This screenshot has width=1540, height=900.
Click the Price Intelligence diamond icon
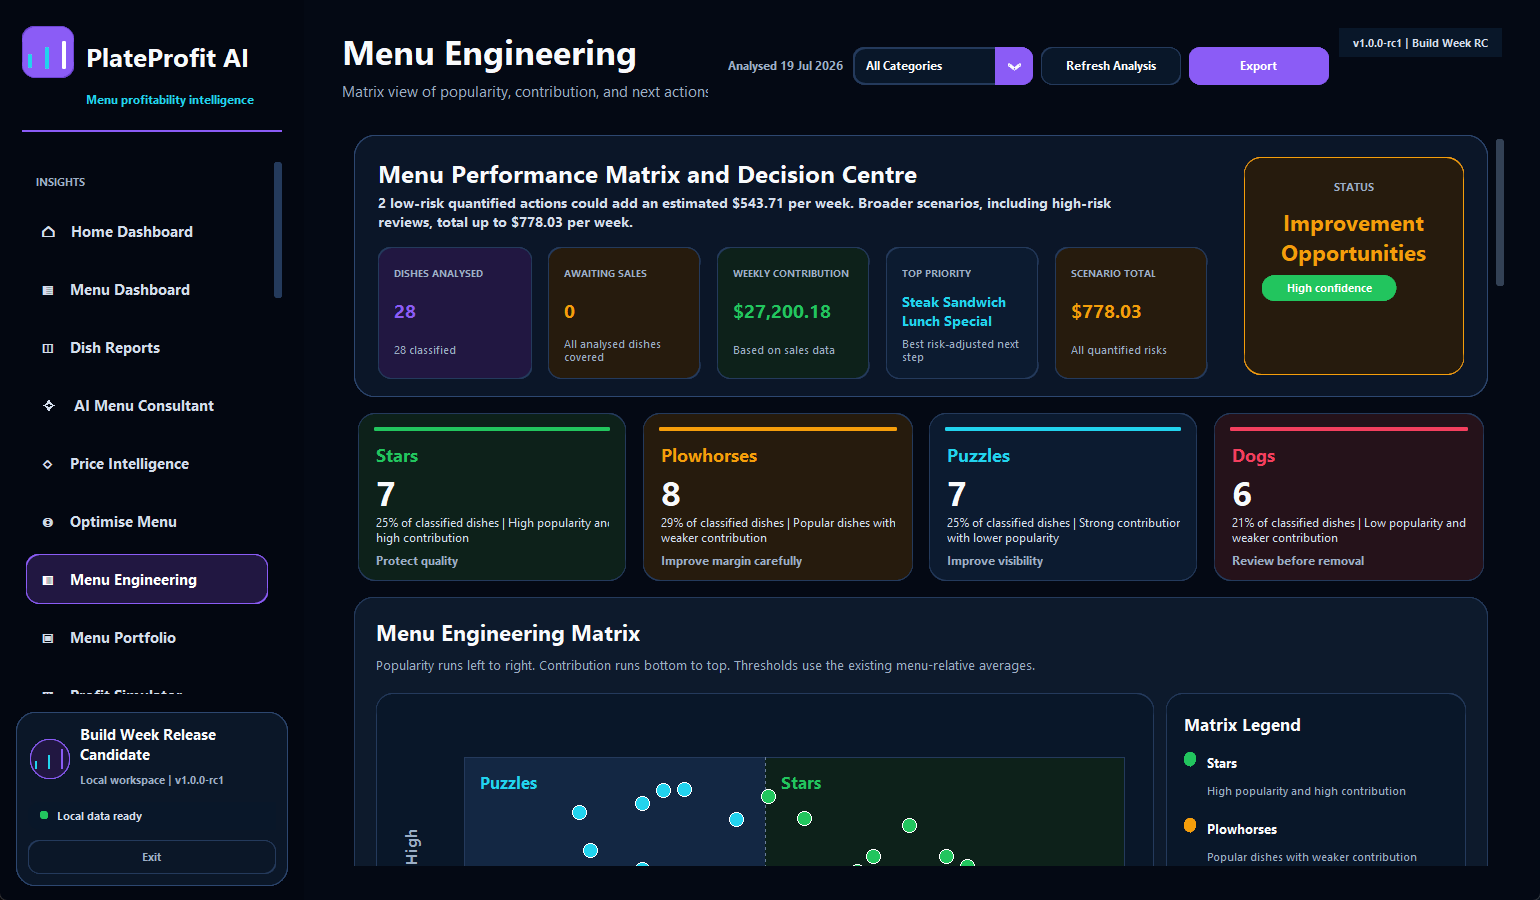pos(48,464)
